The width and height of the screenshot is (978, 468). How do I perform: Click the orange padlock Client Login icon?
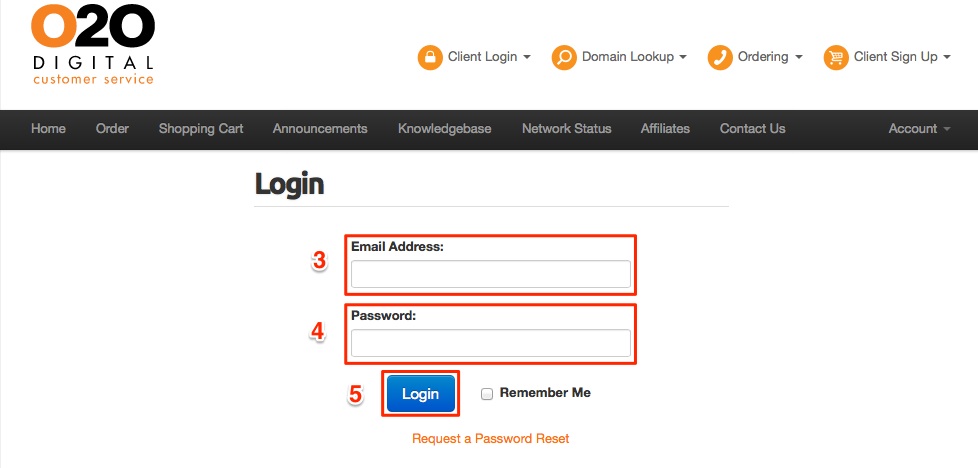tap(430, 57)
